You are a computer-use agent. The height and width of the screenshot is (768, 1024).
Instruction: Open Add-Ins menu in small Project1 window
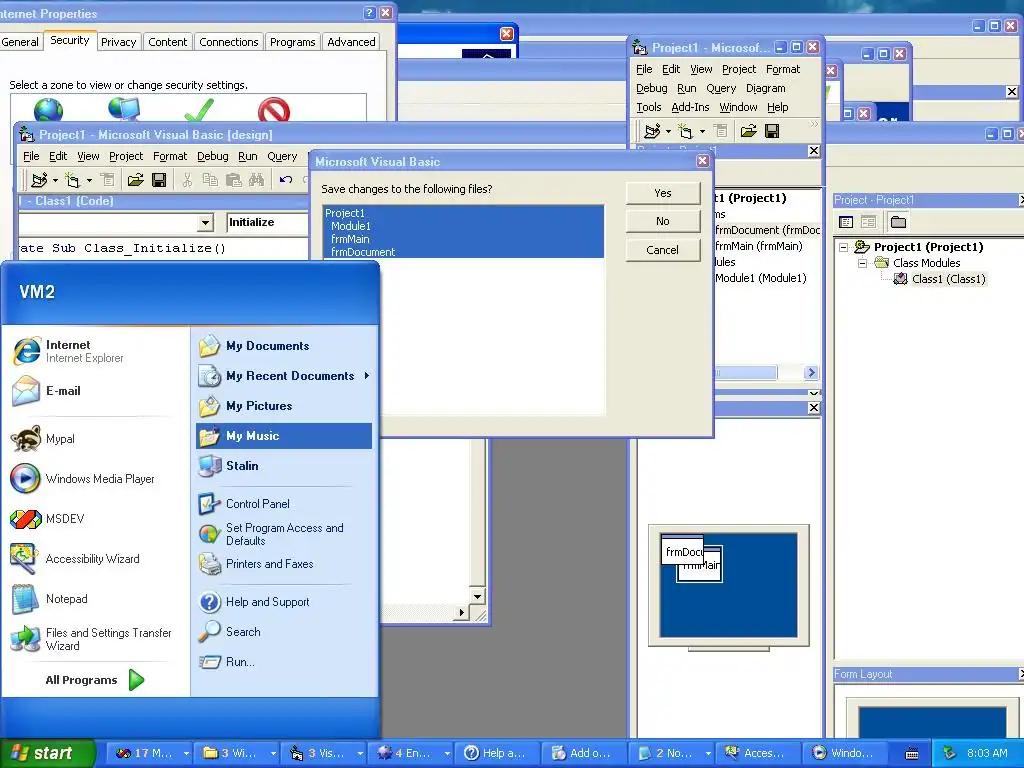(690, 107)
